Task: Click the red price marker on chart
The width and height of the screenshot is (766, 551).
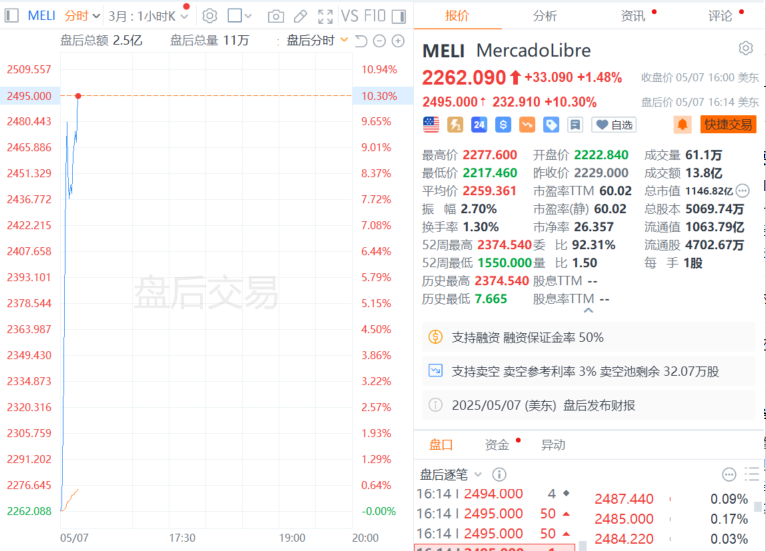Action: [78, 96]
